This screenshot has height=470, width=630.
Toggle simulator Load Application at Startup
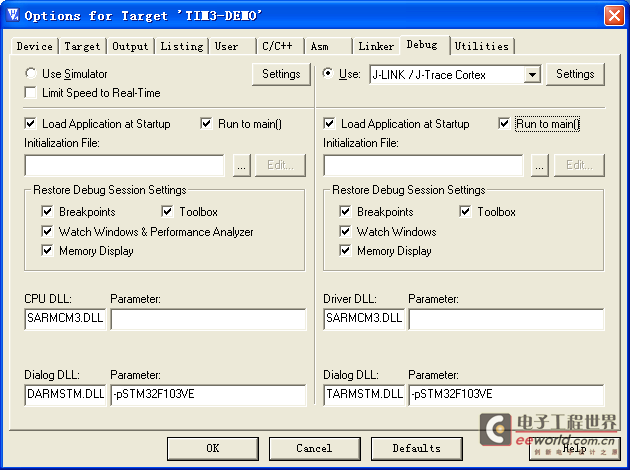(30, 123)
